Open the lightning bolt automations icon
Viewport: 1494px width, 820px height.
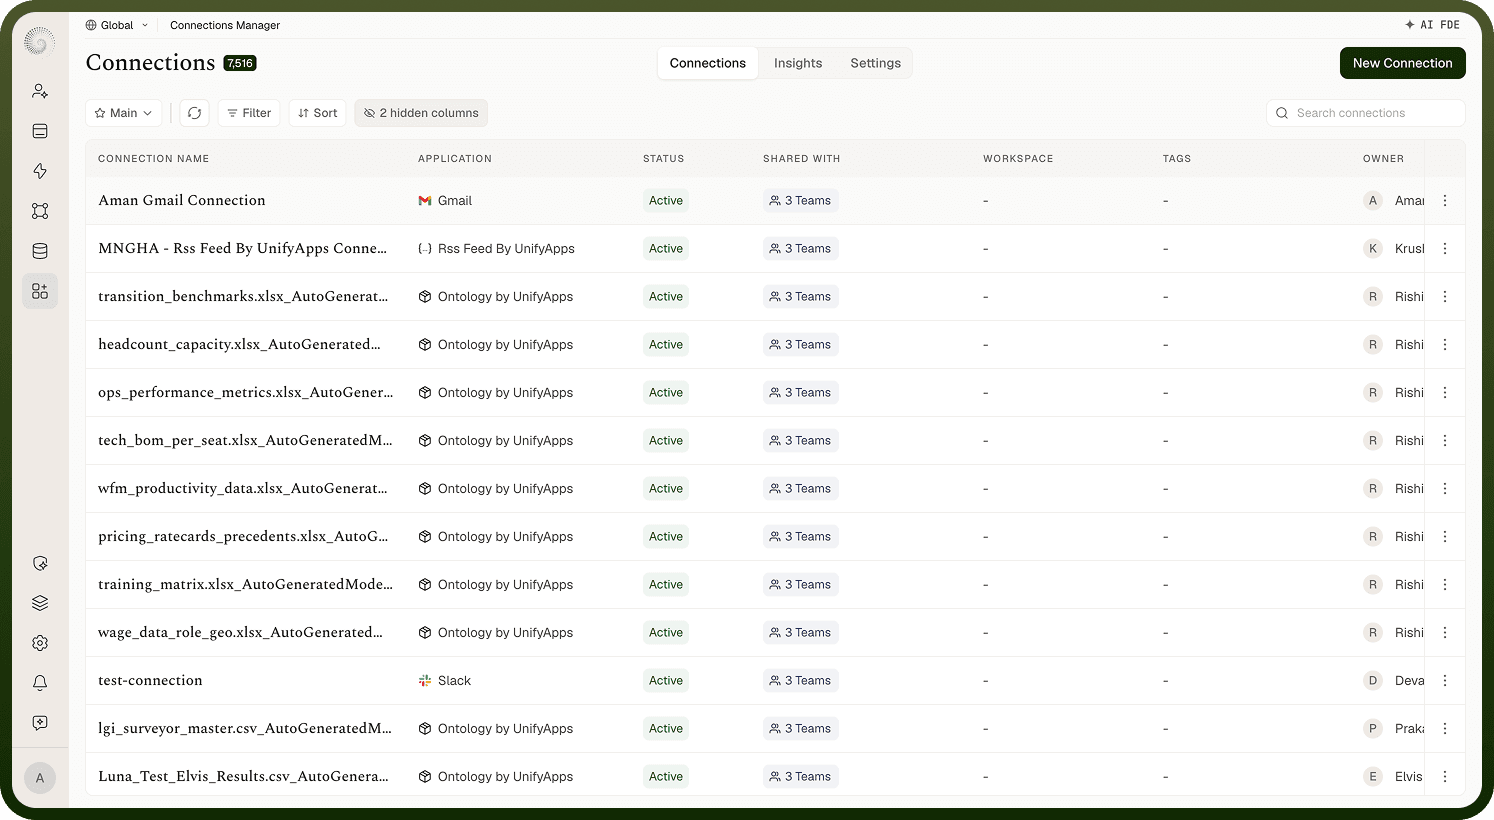point(40,171)
